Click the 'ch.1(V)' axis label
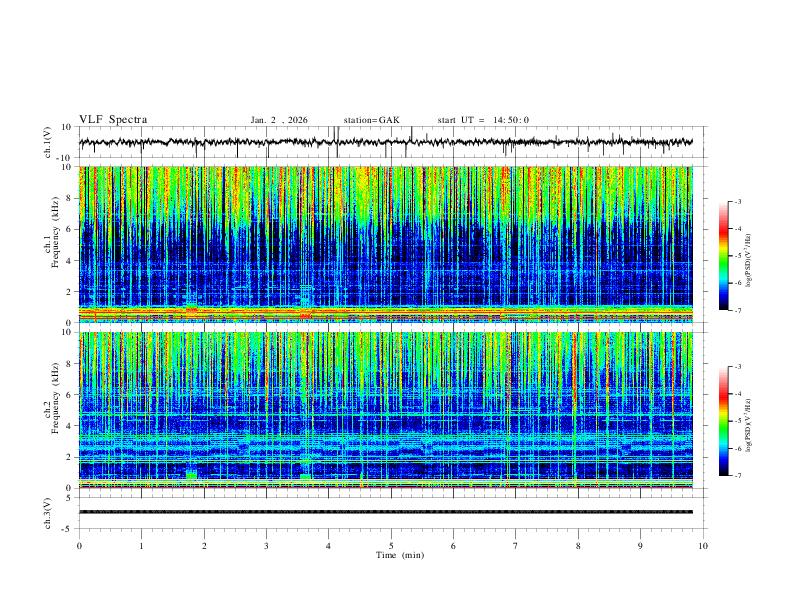This screenshot has width=792, height=612. (x=48, y=142)
